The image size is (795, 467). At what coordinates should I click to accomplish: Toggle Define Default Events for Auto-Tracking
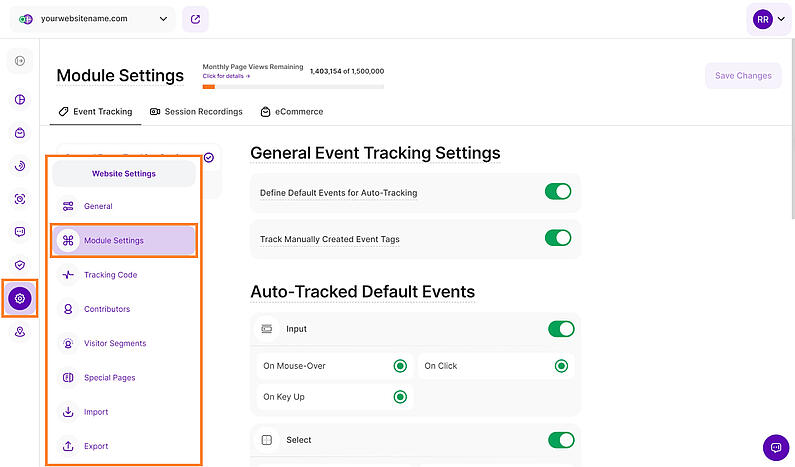(x=558, y=192)
